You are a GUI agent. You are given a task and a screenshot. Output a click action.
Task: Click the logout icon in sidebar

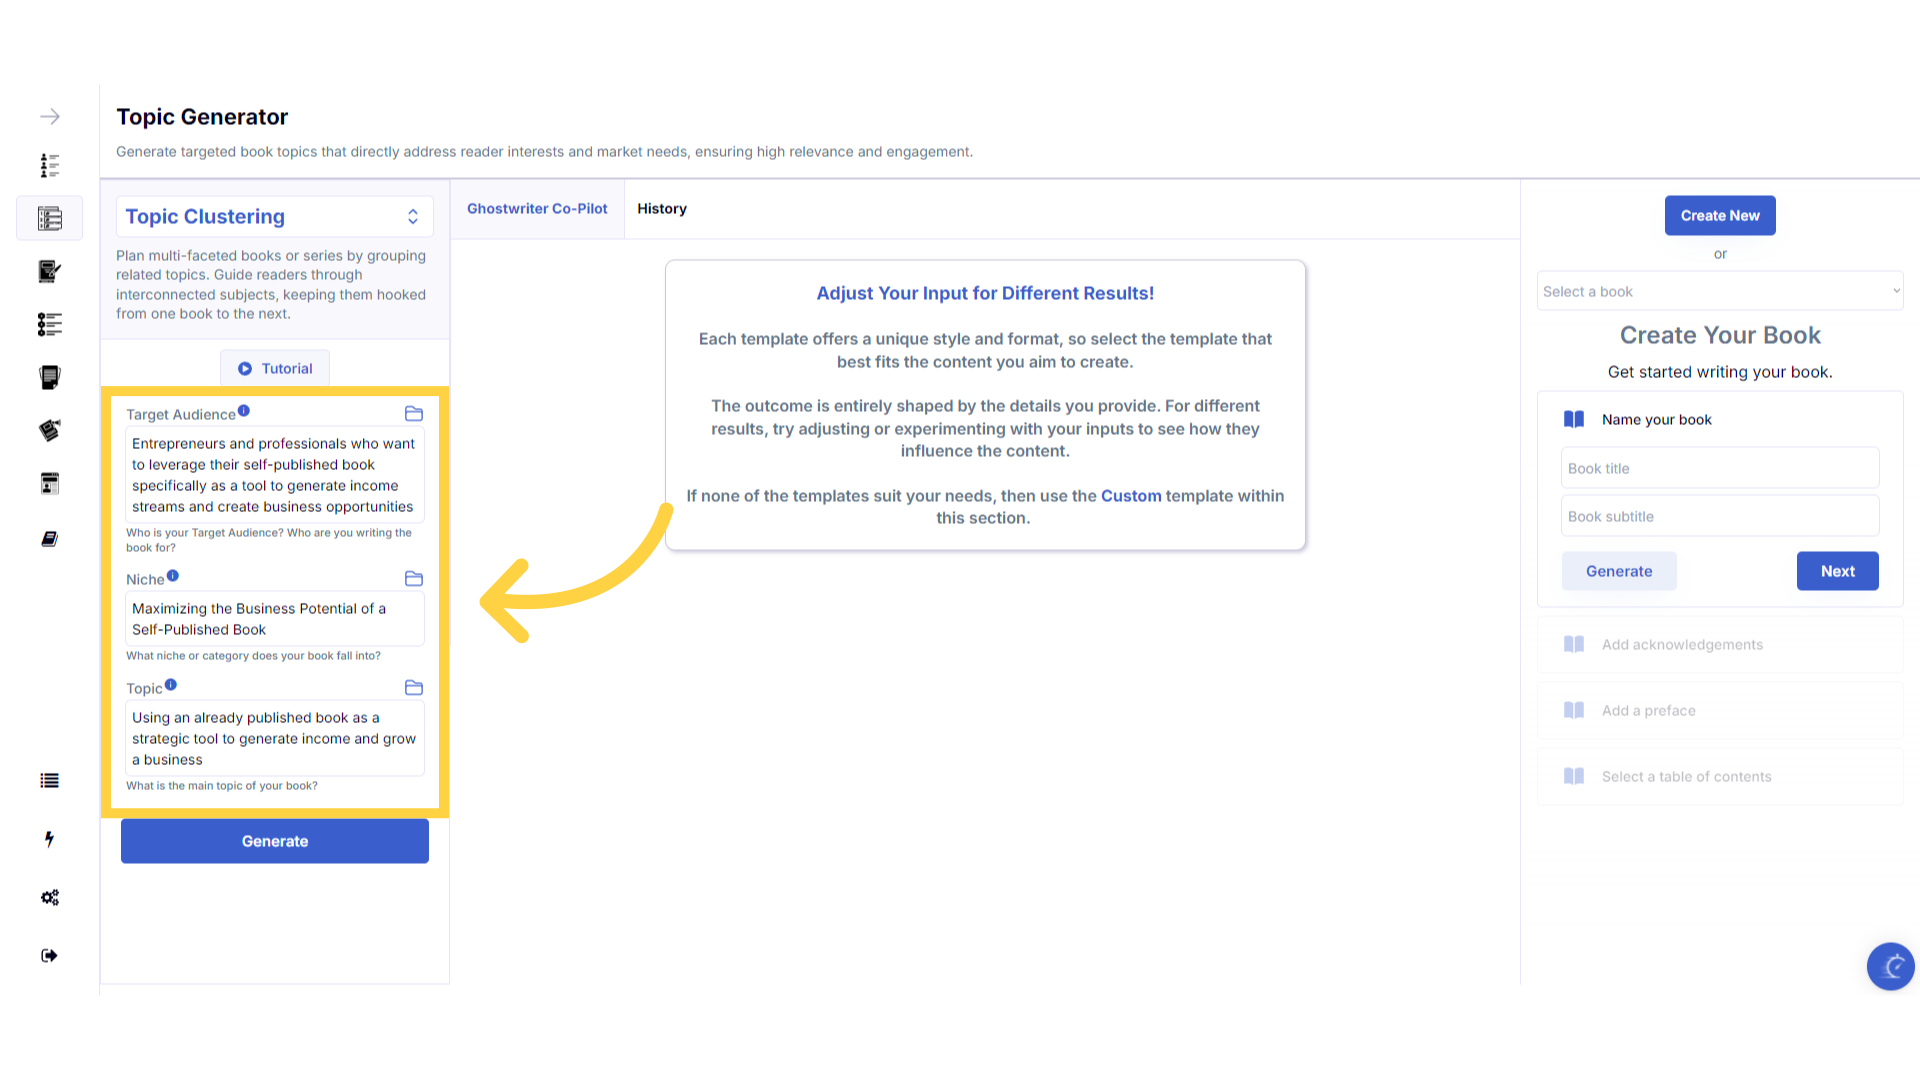click(x=50, y=956)
